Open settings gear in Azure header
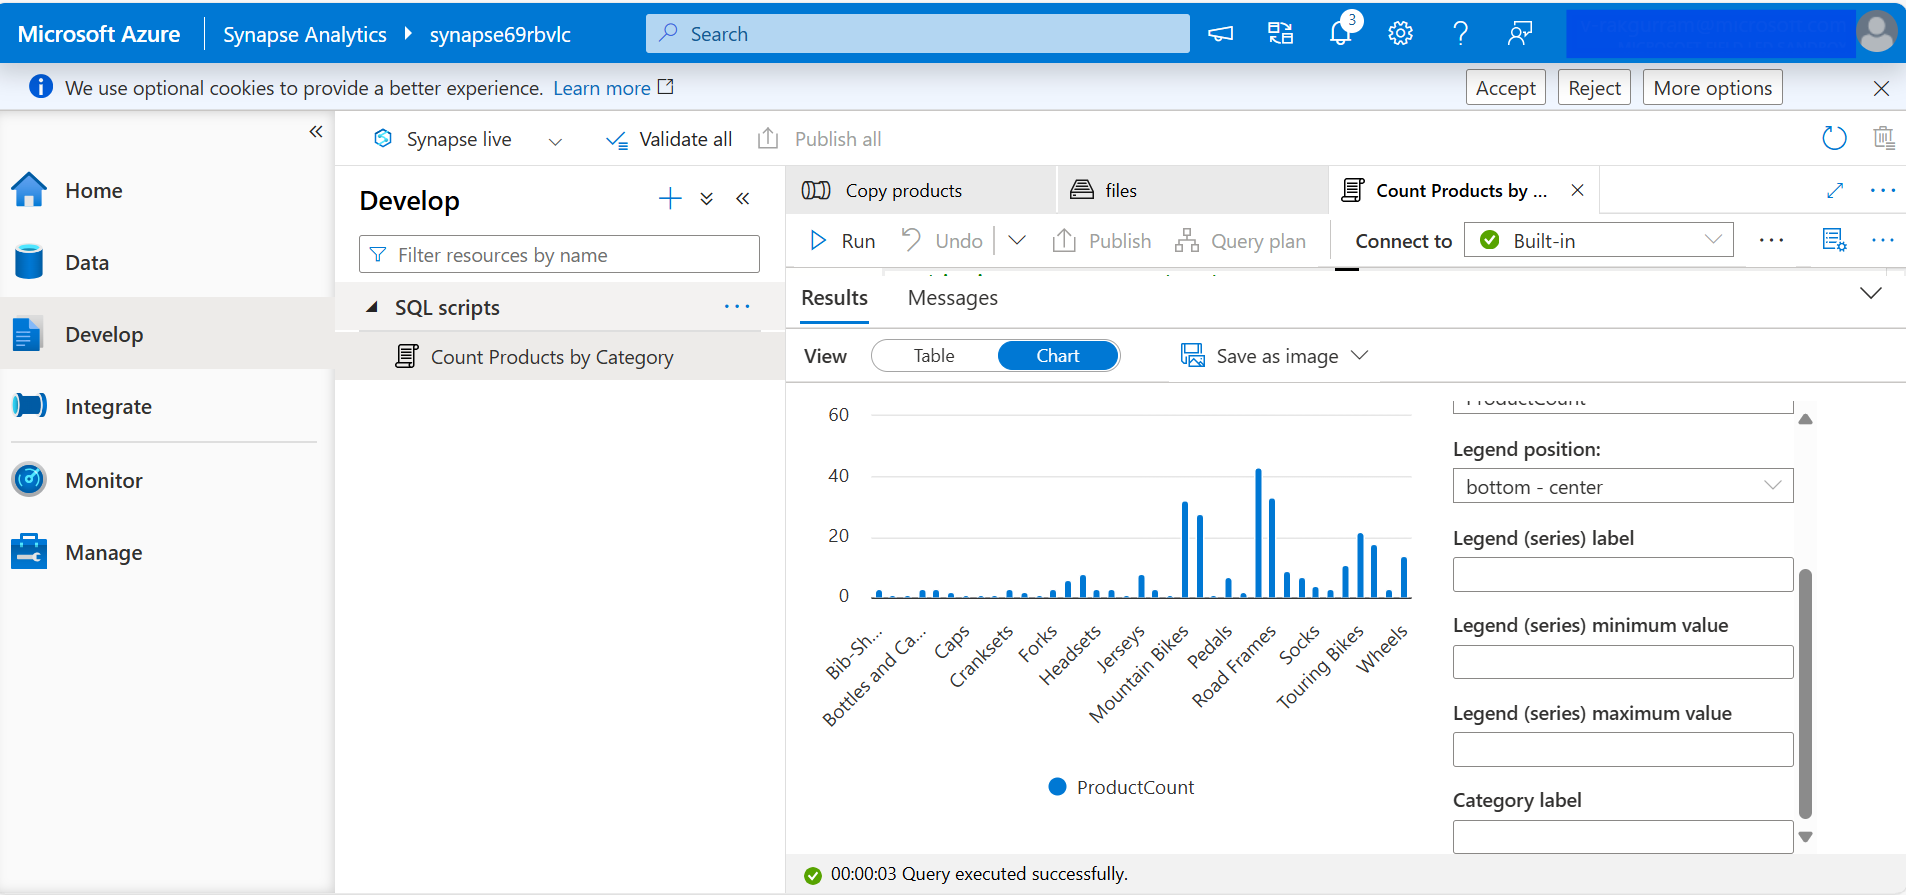1906x895 pixels. click(1400, 34)
